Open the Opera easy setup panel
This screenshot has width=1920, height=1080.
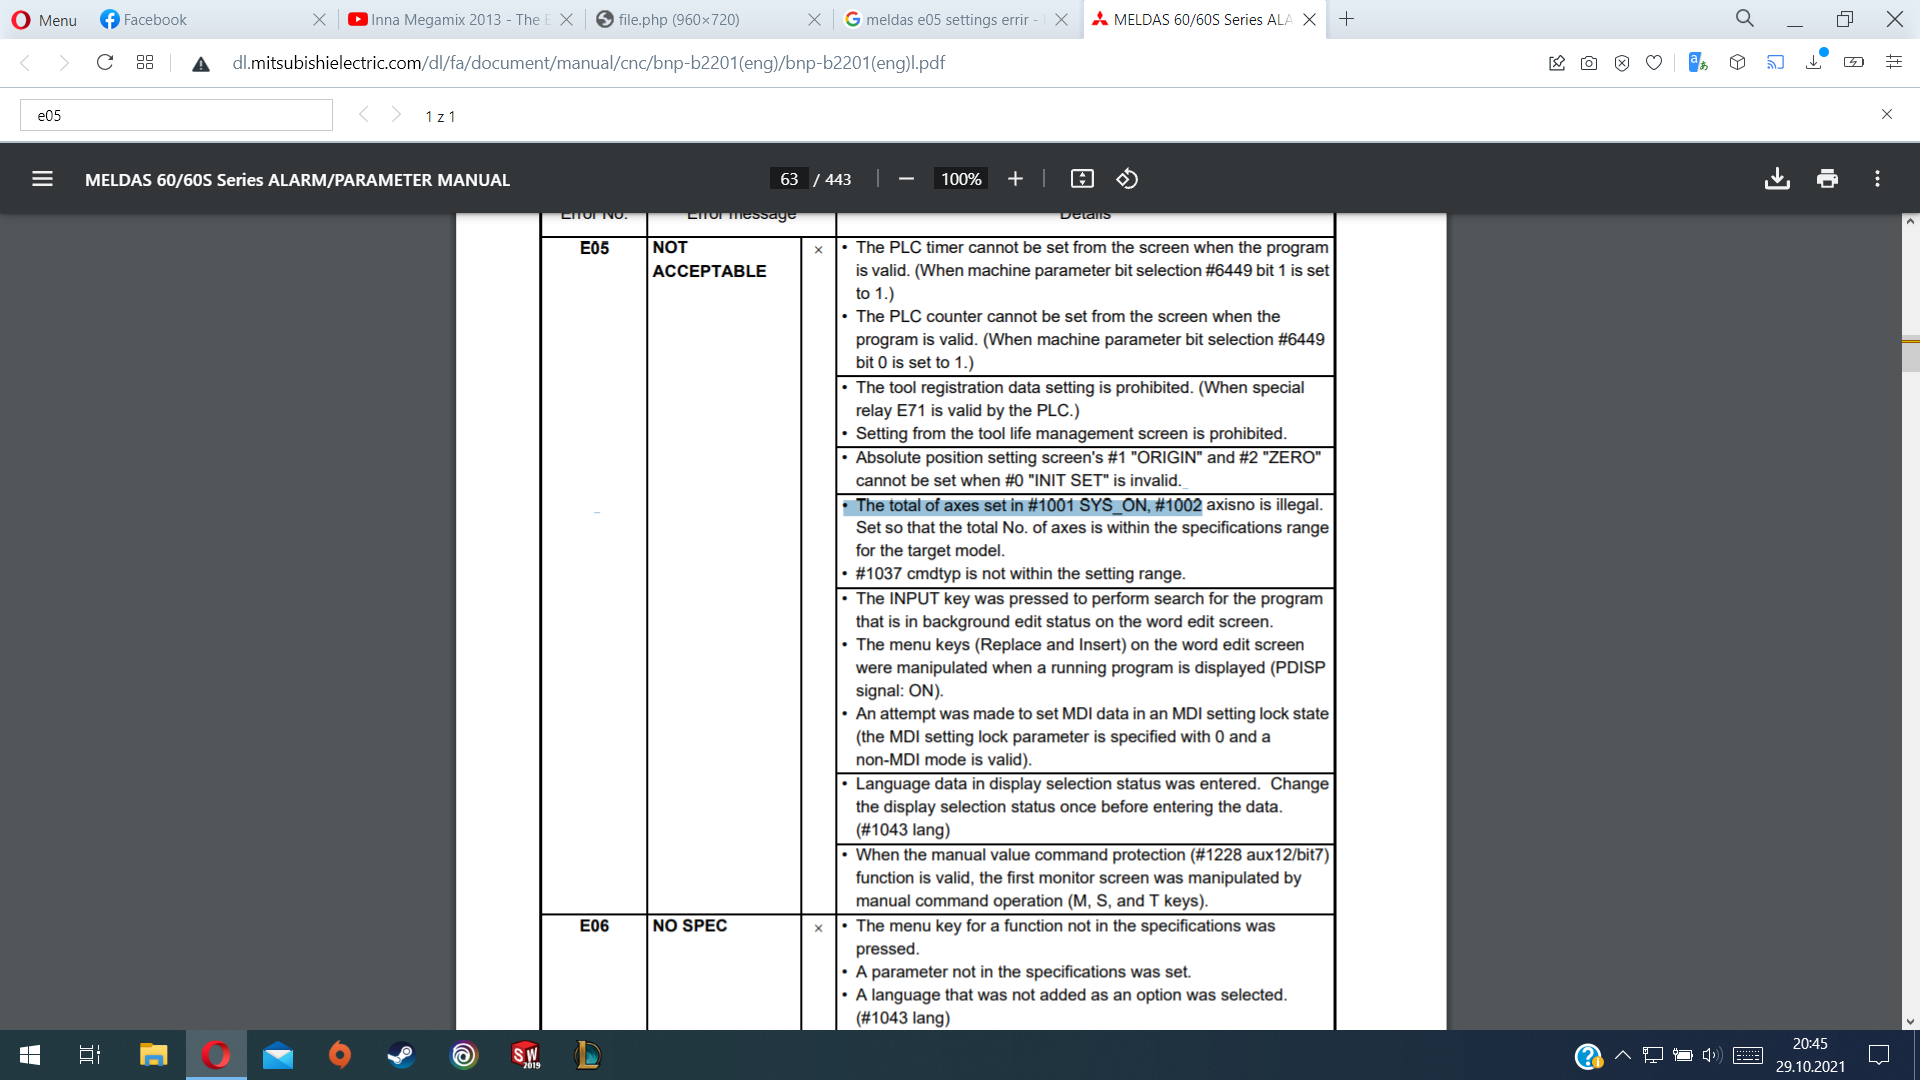pos(1893,63)
